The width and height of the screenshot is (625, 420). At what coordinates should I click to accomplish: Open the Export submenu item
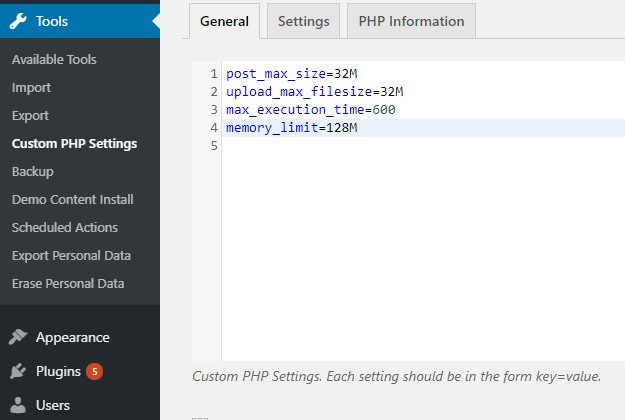[30, 116]
